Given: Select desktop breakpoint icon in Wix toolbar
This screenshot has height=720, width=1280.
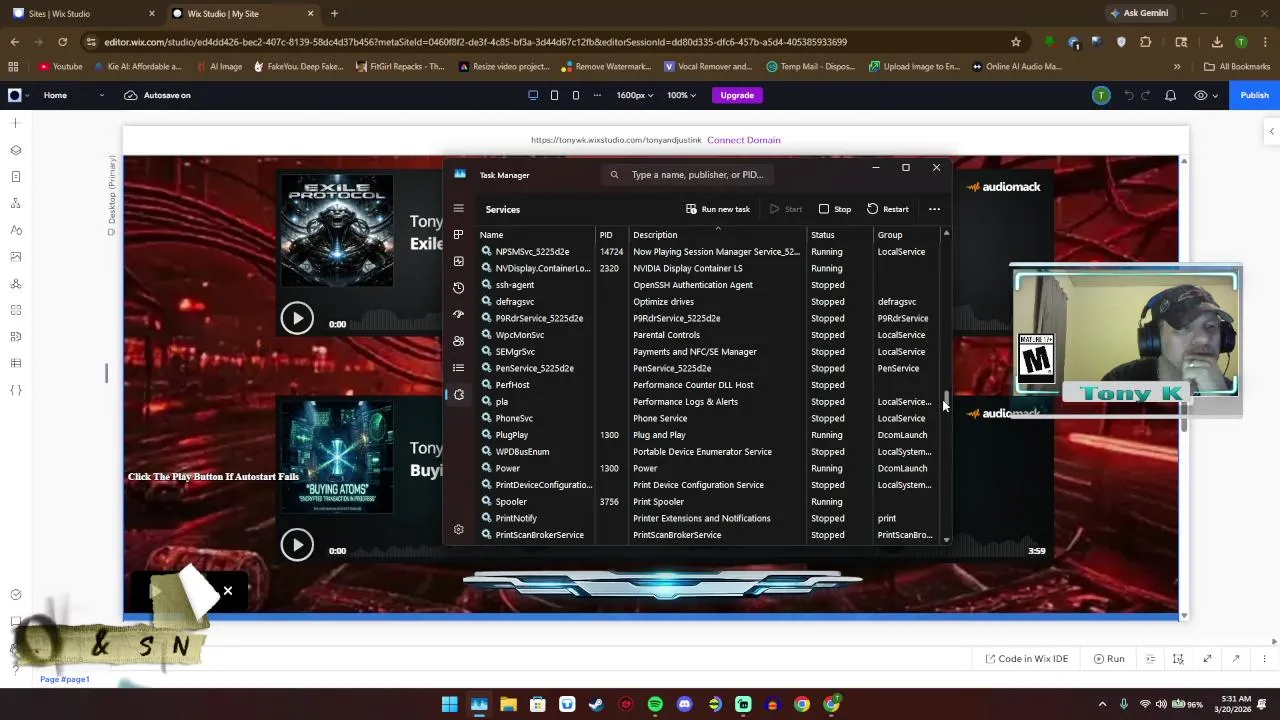Looking at the screenshot, I should tap(533, 95).
